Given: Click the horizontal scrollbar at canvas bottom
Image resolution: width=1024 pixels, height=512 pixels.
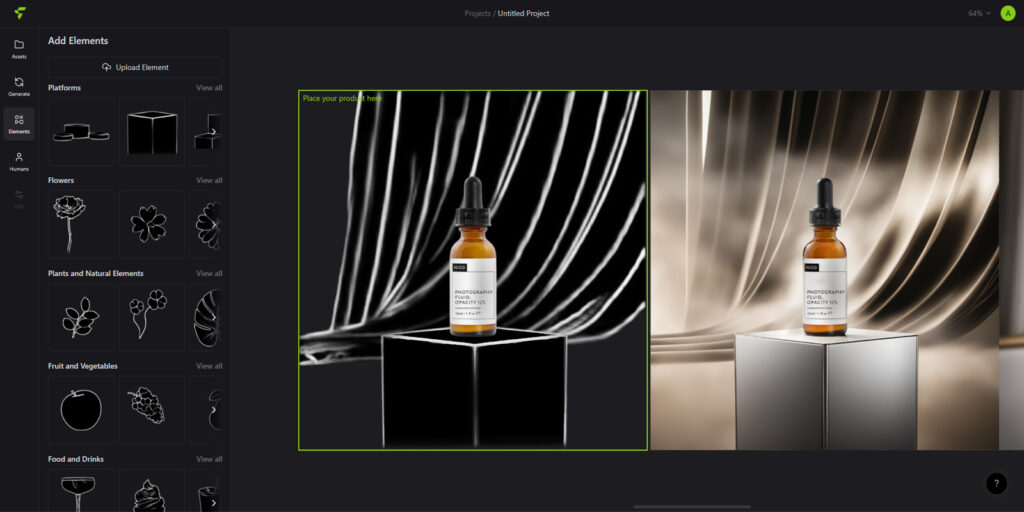Looking at the screenshot, I should (x=692, y=507).
